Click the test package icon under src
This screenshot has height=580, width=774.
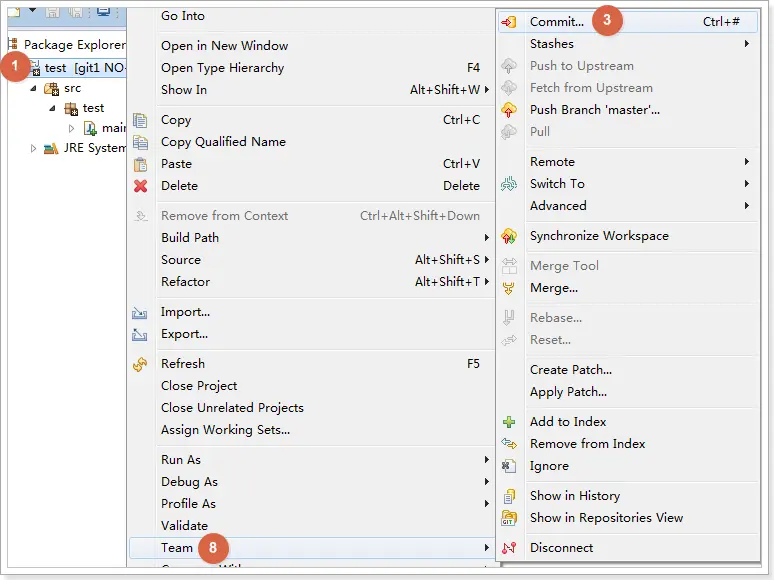[x=71, y=109]
